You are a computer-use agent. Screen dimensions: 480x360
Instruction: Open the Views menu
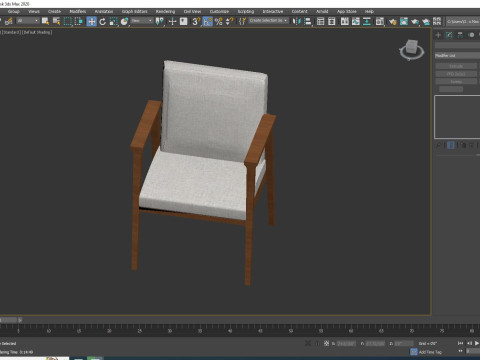[34, 11]
